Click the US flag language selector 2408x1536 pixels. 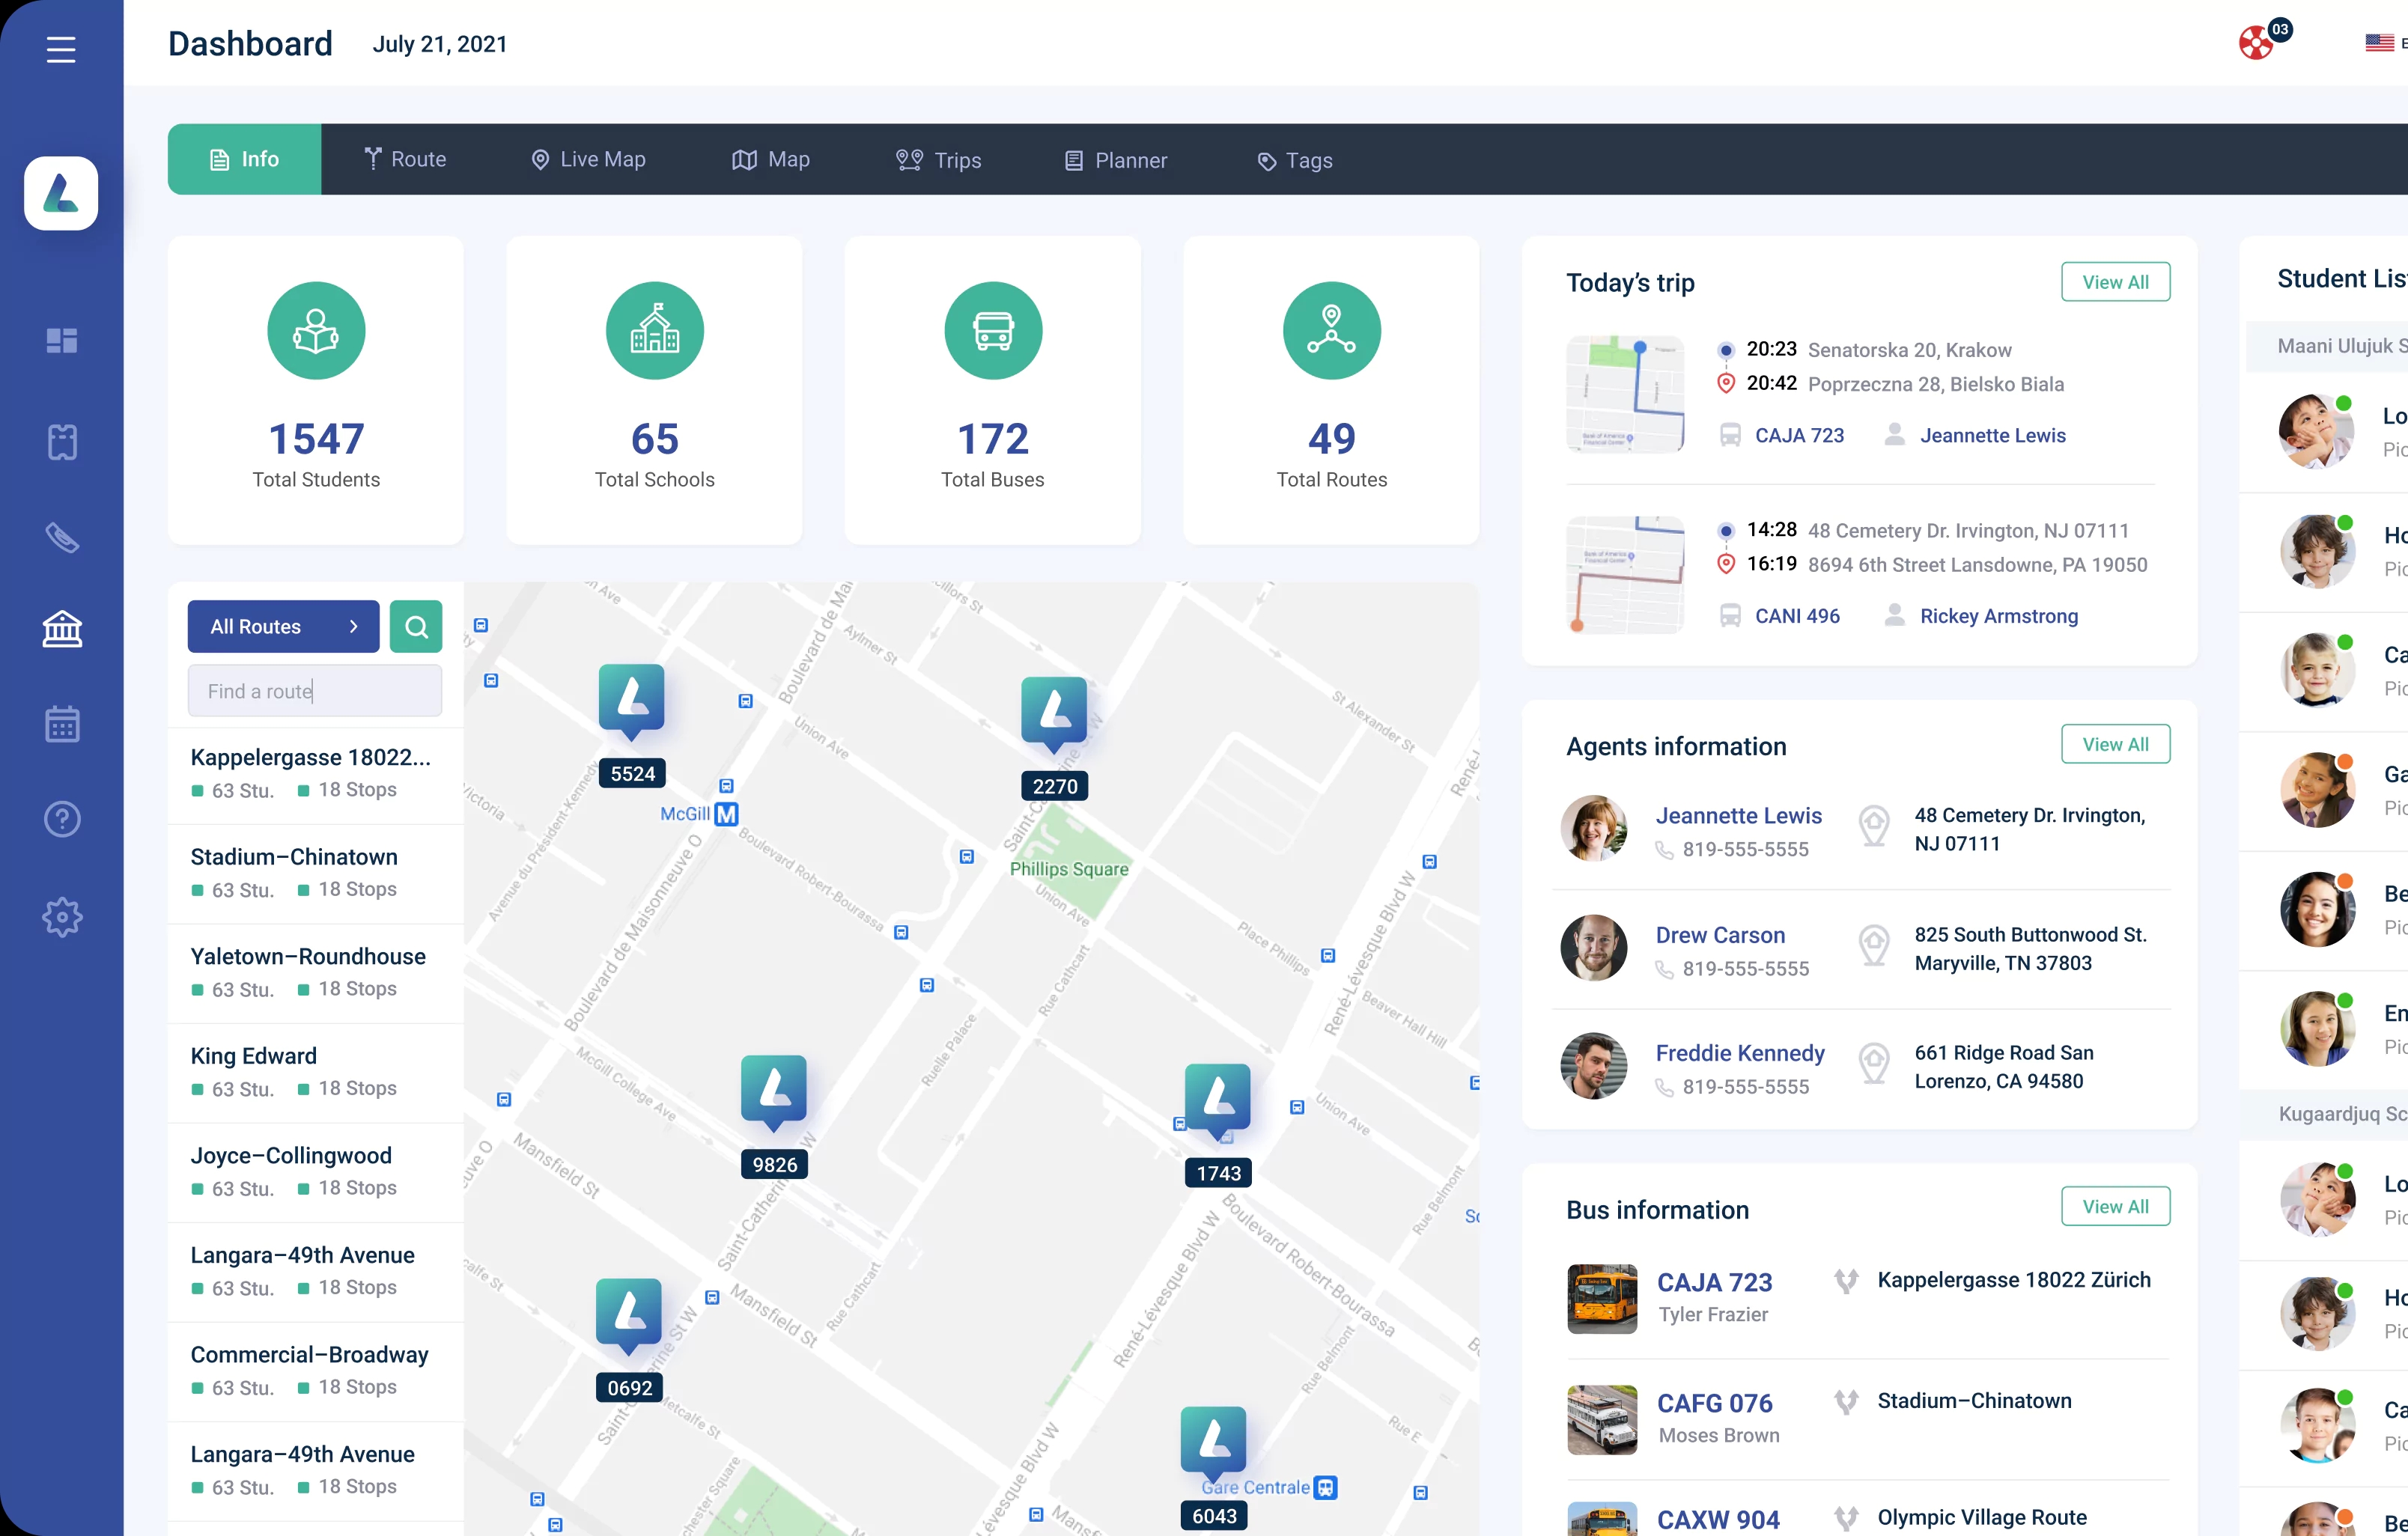point(2379,43)
